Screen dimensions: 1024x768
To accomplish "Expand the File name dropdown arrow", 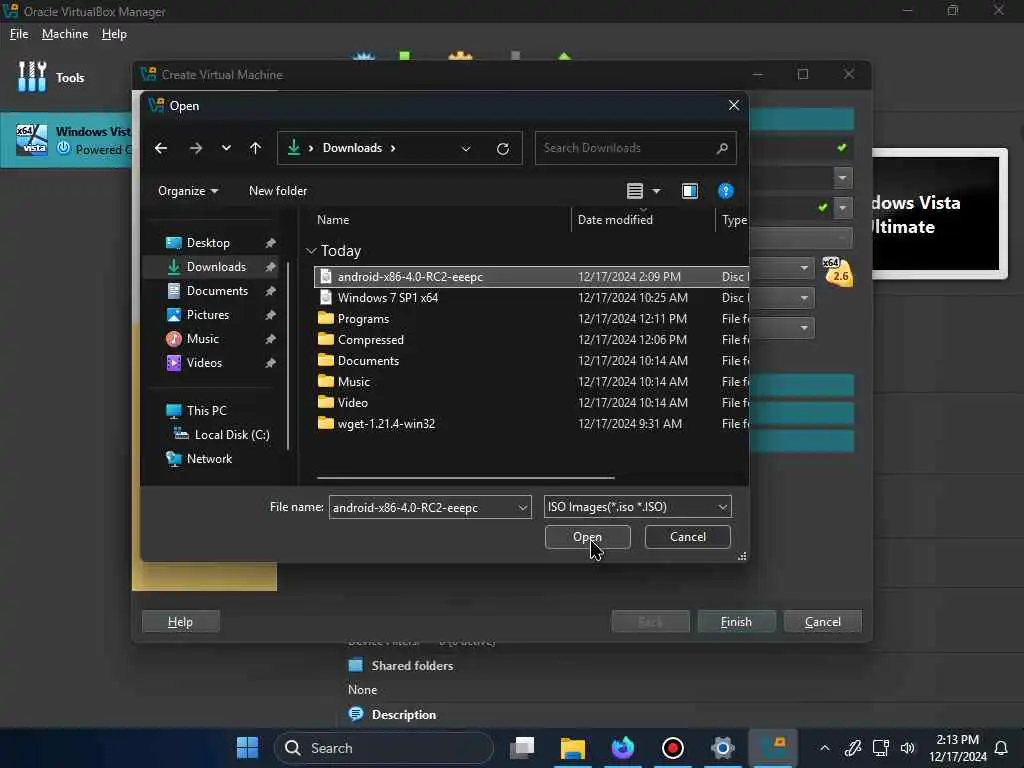I will pos(523,507).
